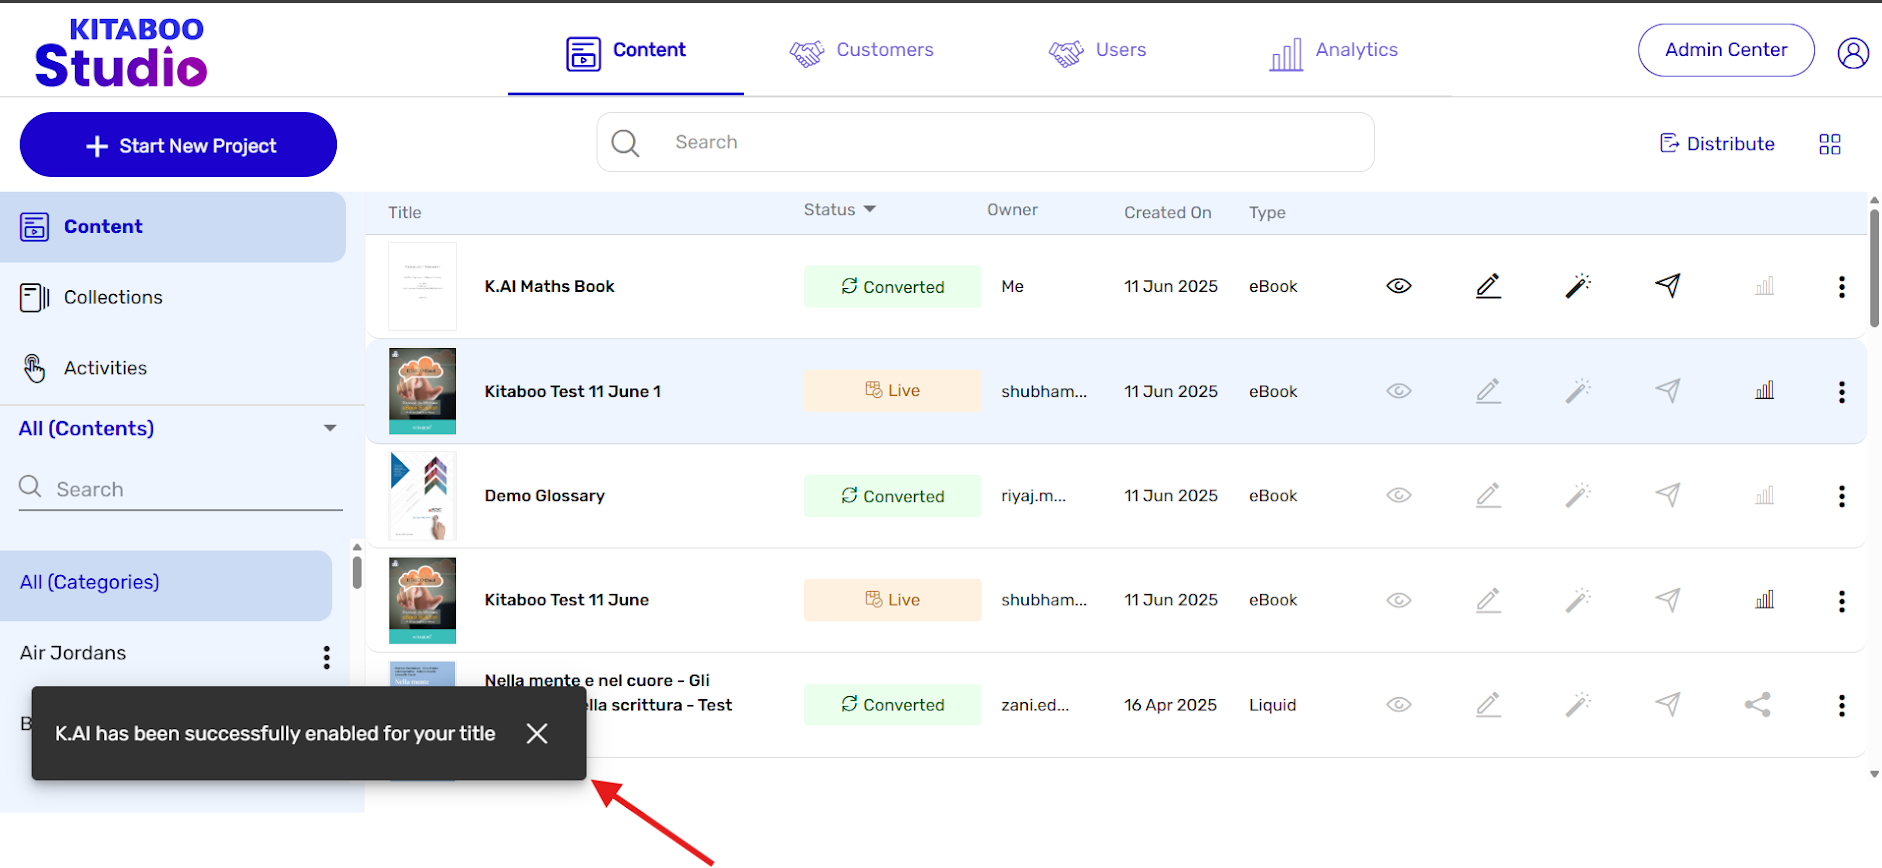This screenshot has height=868, width=1882.
Task: Expand All (Contents) dropdown
Action: [330, 428]
